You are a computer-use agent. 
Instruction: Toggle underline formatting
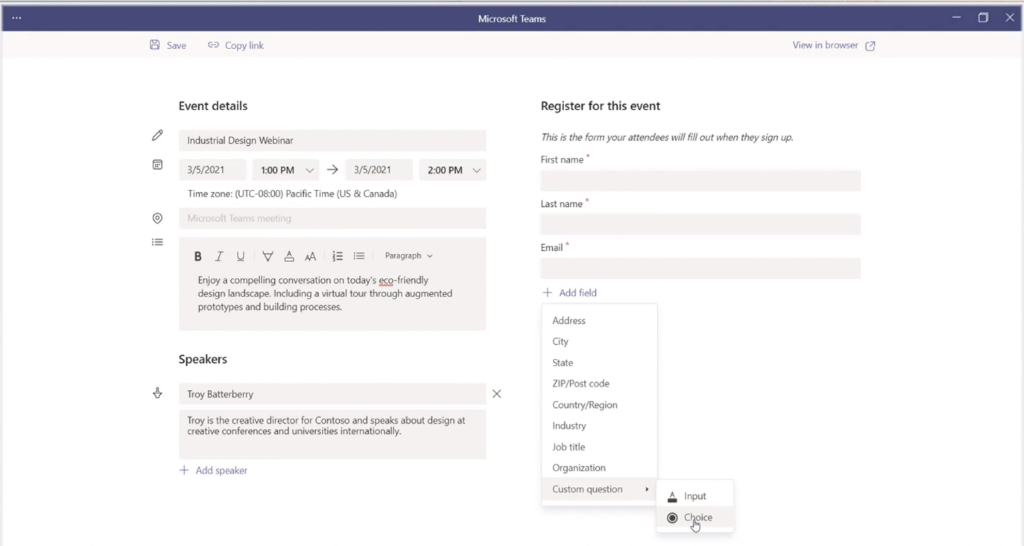[240, 256]
